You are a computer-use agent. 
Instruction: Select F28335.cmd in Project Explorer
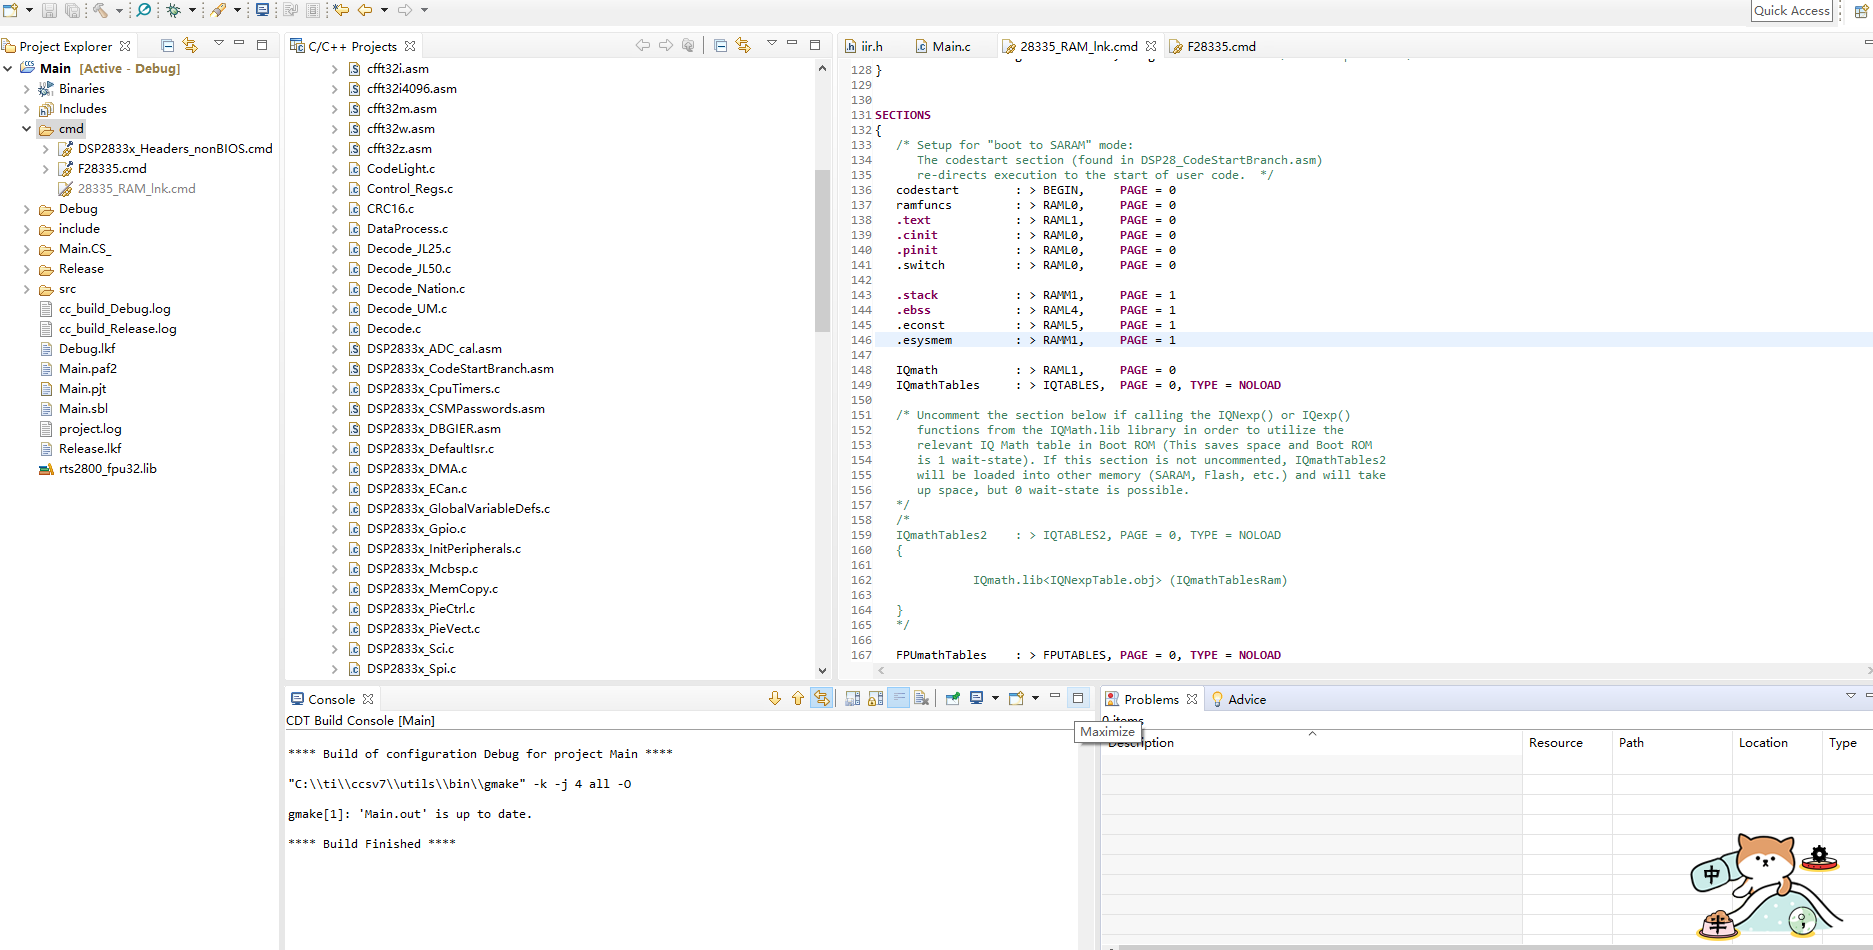pos(112,169)
